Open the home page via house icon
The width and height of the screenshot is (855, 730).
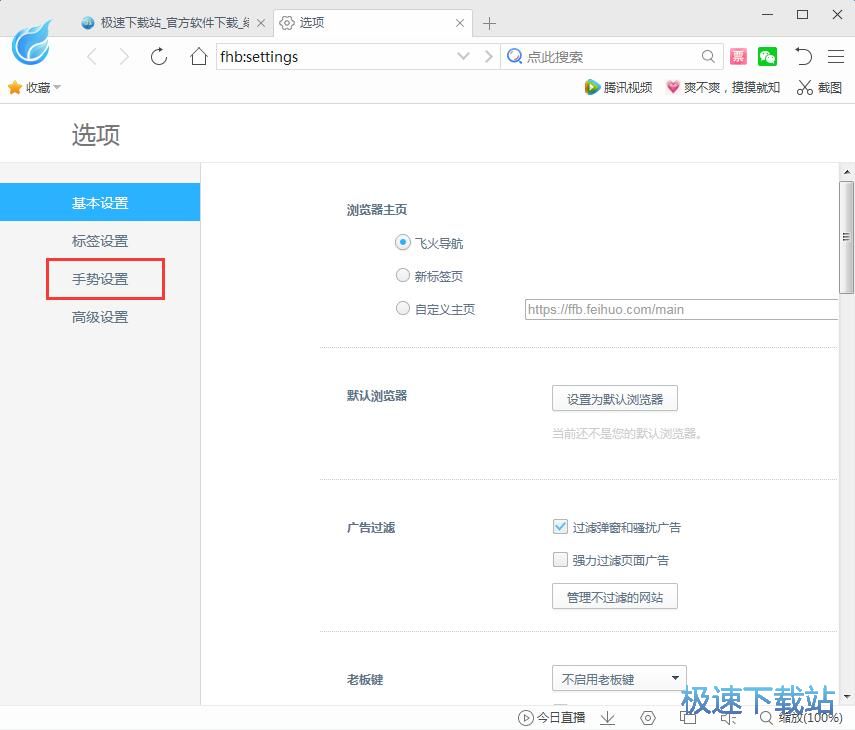(x=198, y=56)
